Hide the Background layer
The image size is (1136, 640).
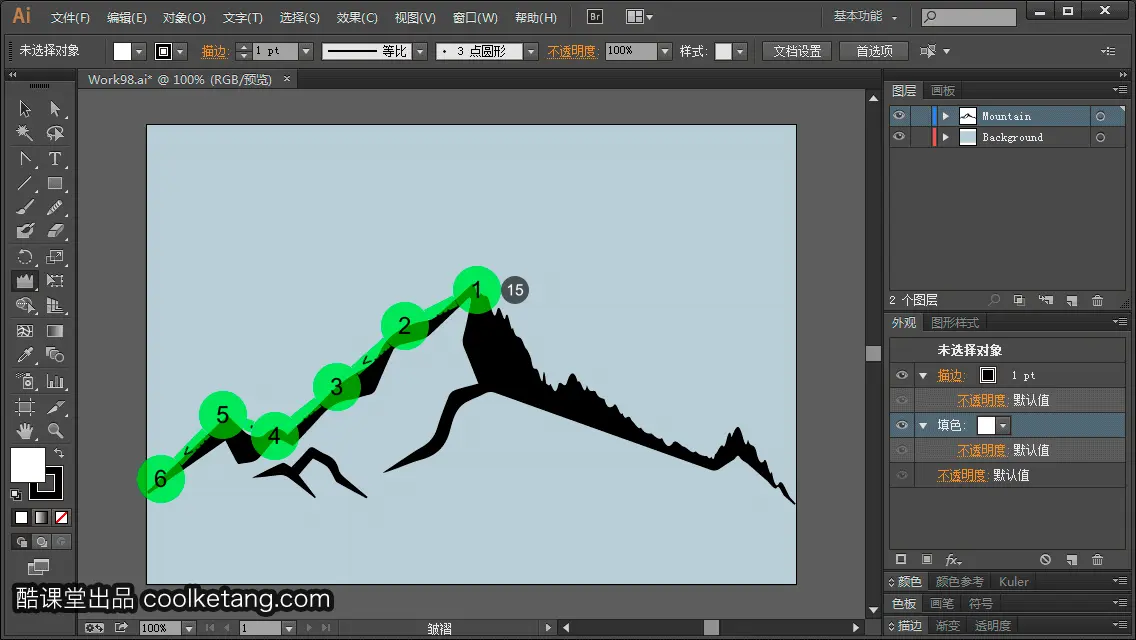(899, 137)
